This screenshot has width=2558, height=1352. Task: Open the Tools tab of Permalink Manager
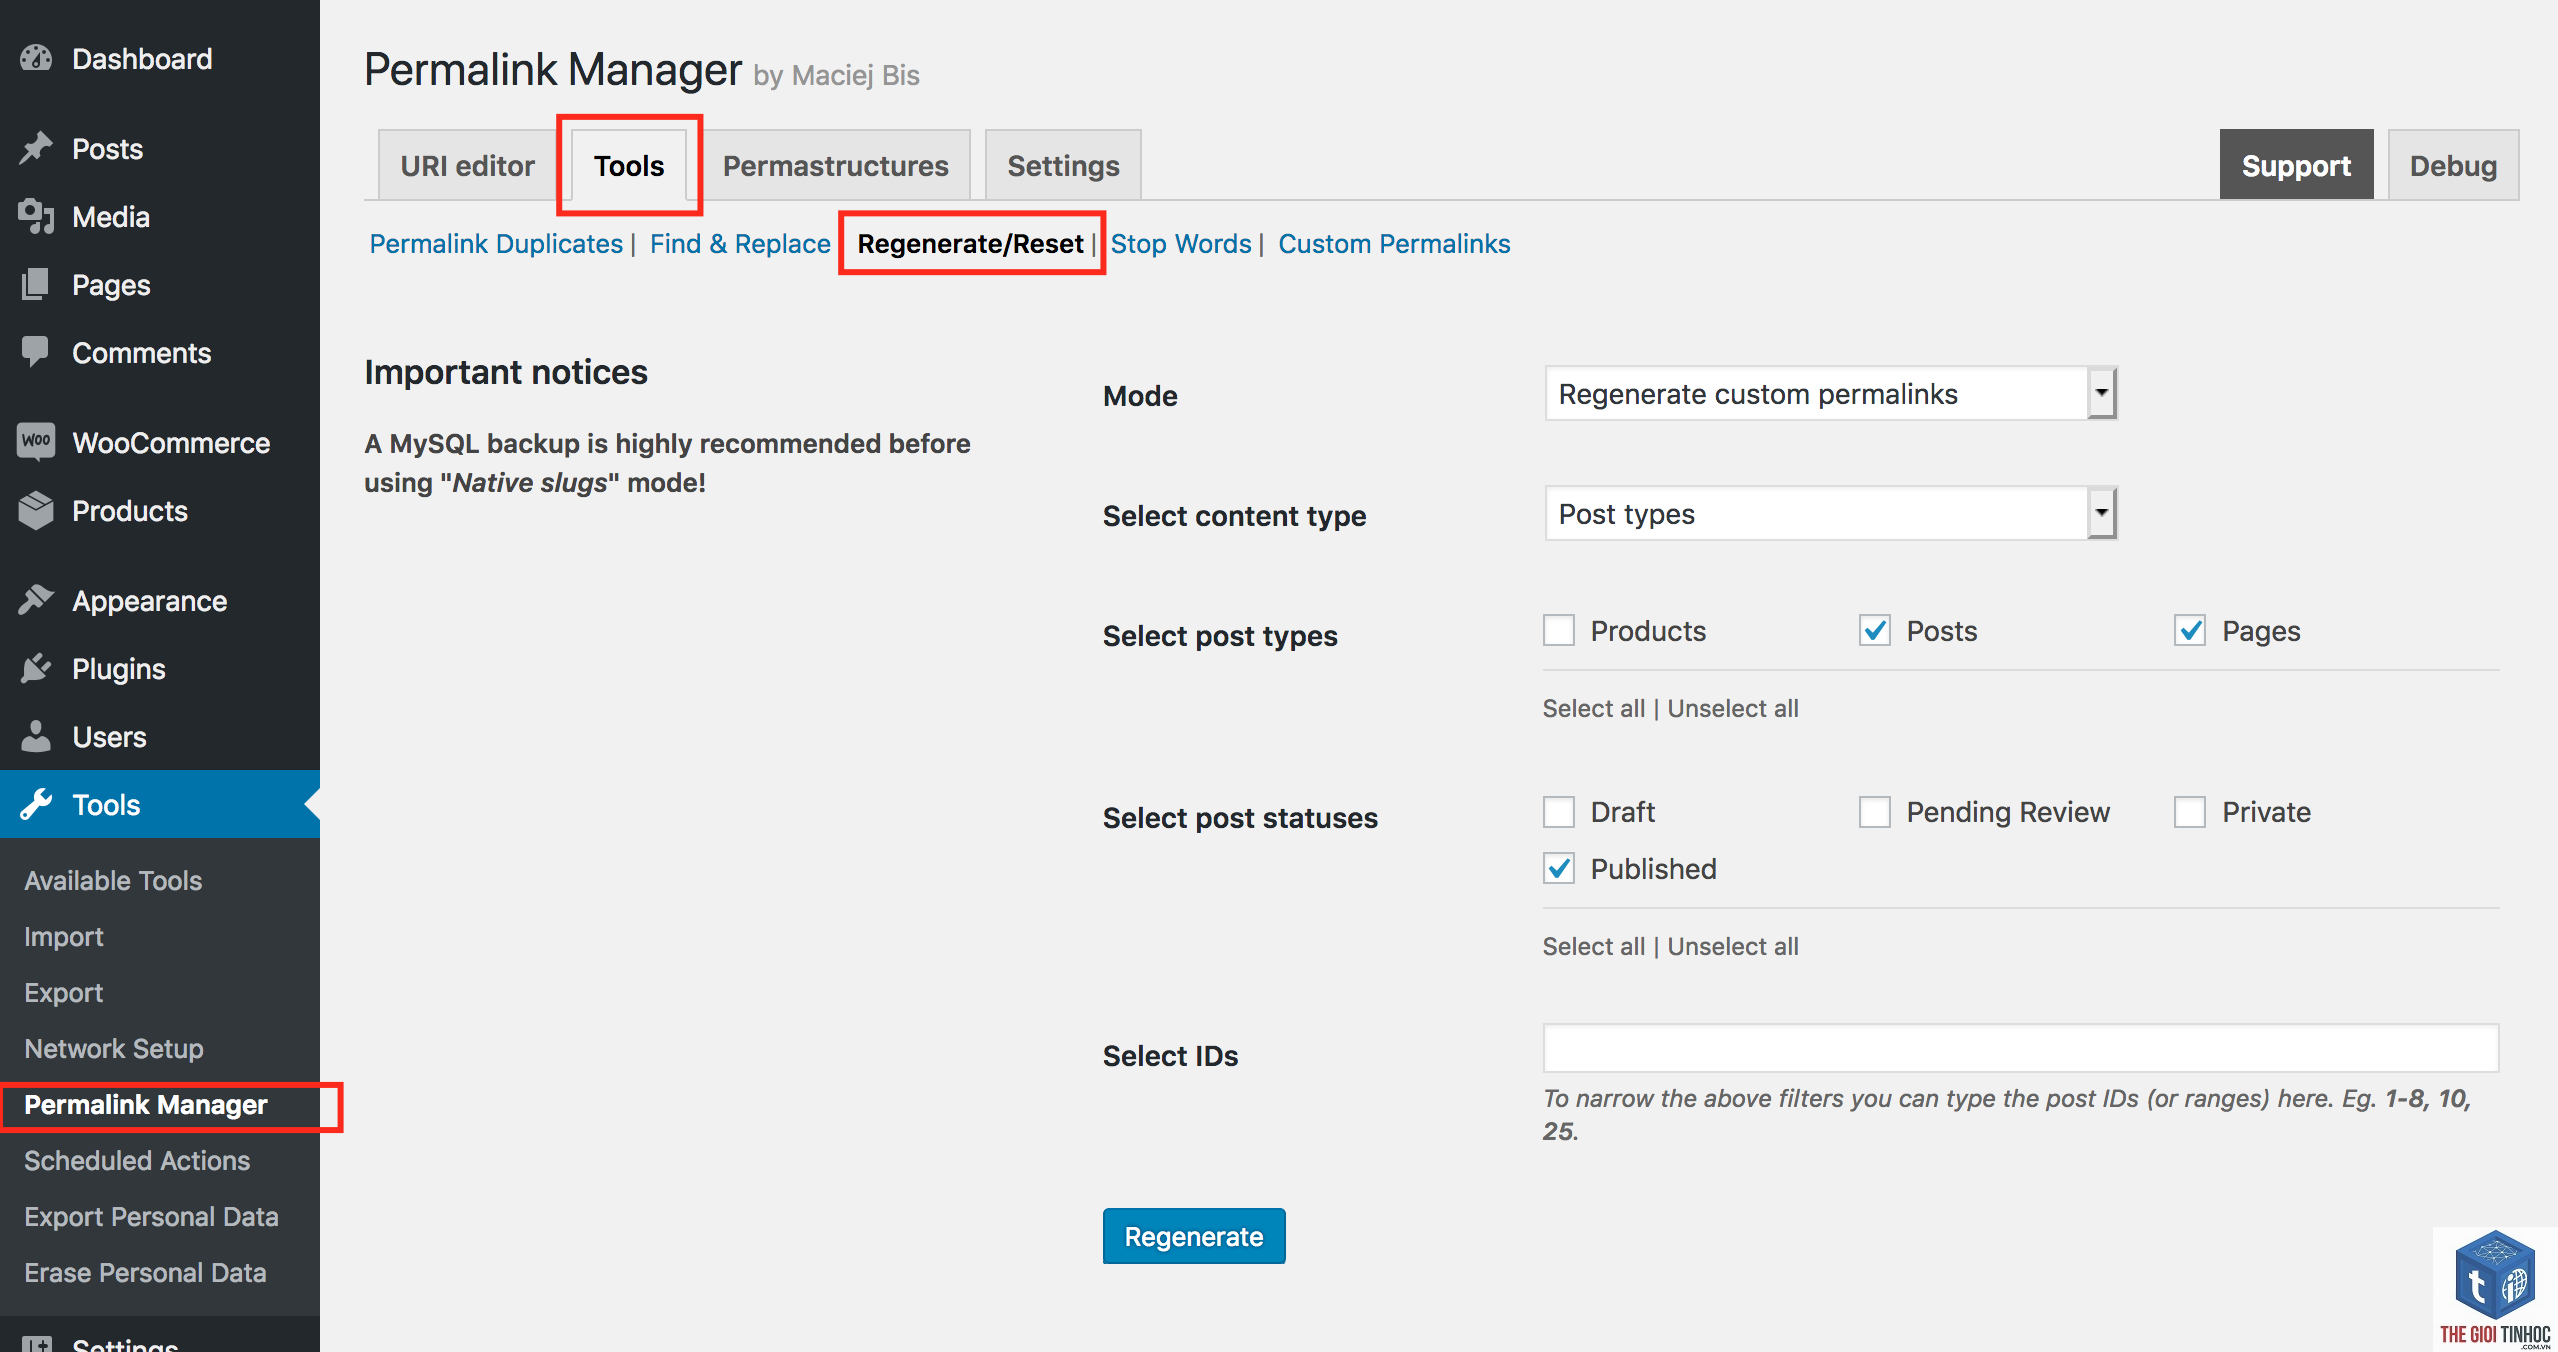tap(629, 166)
